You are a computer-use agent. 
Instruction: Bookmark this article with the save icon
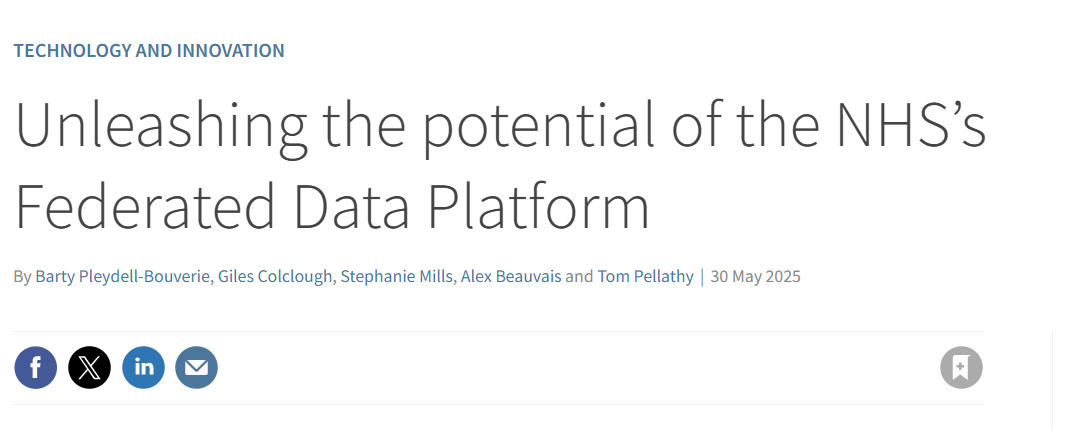[x=961, y=367]
